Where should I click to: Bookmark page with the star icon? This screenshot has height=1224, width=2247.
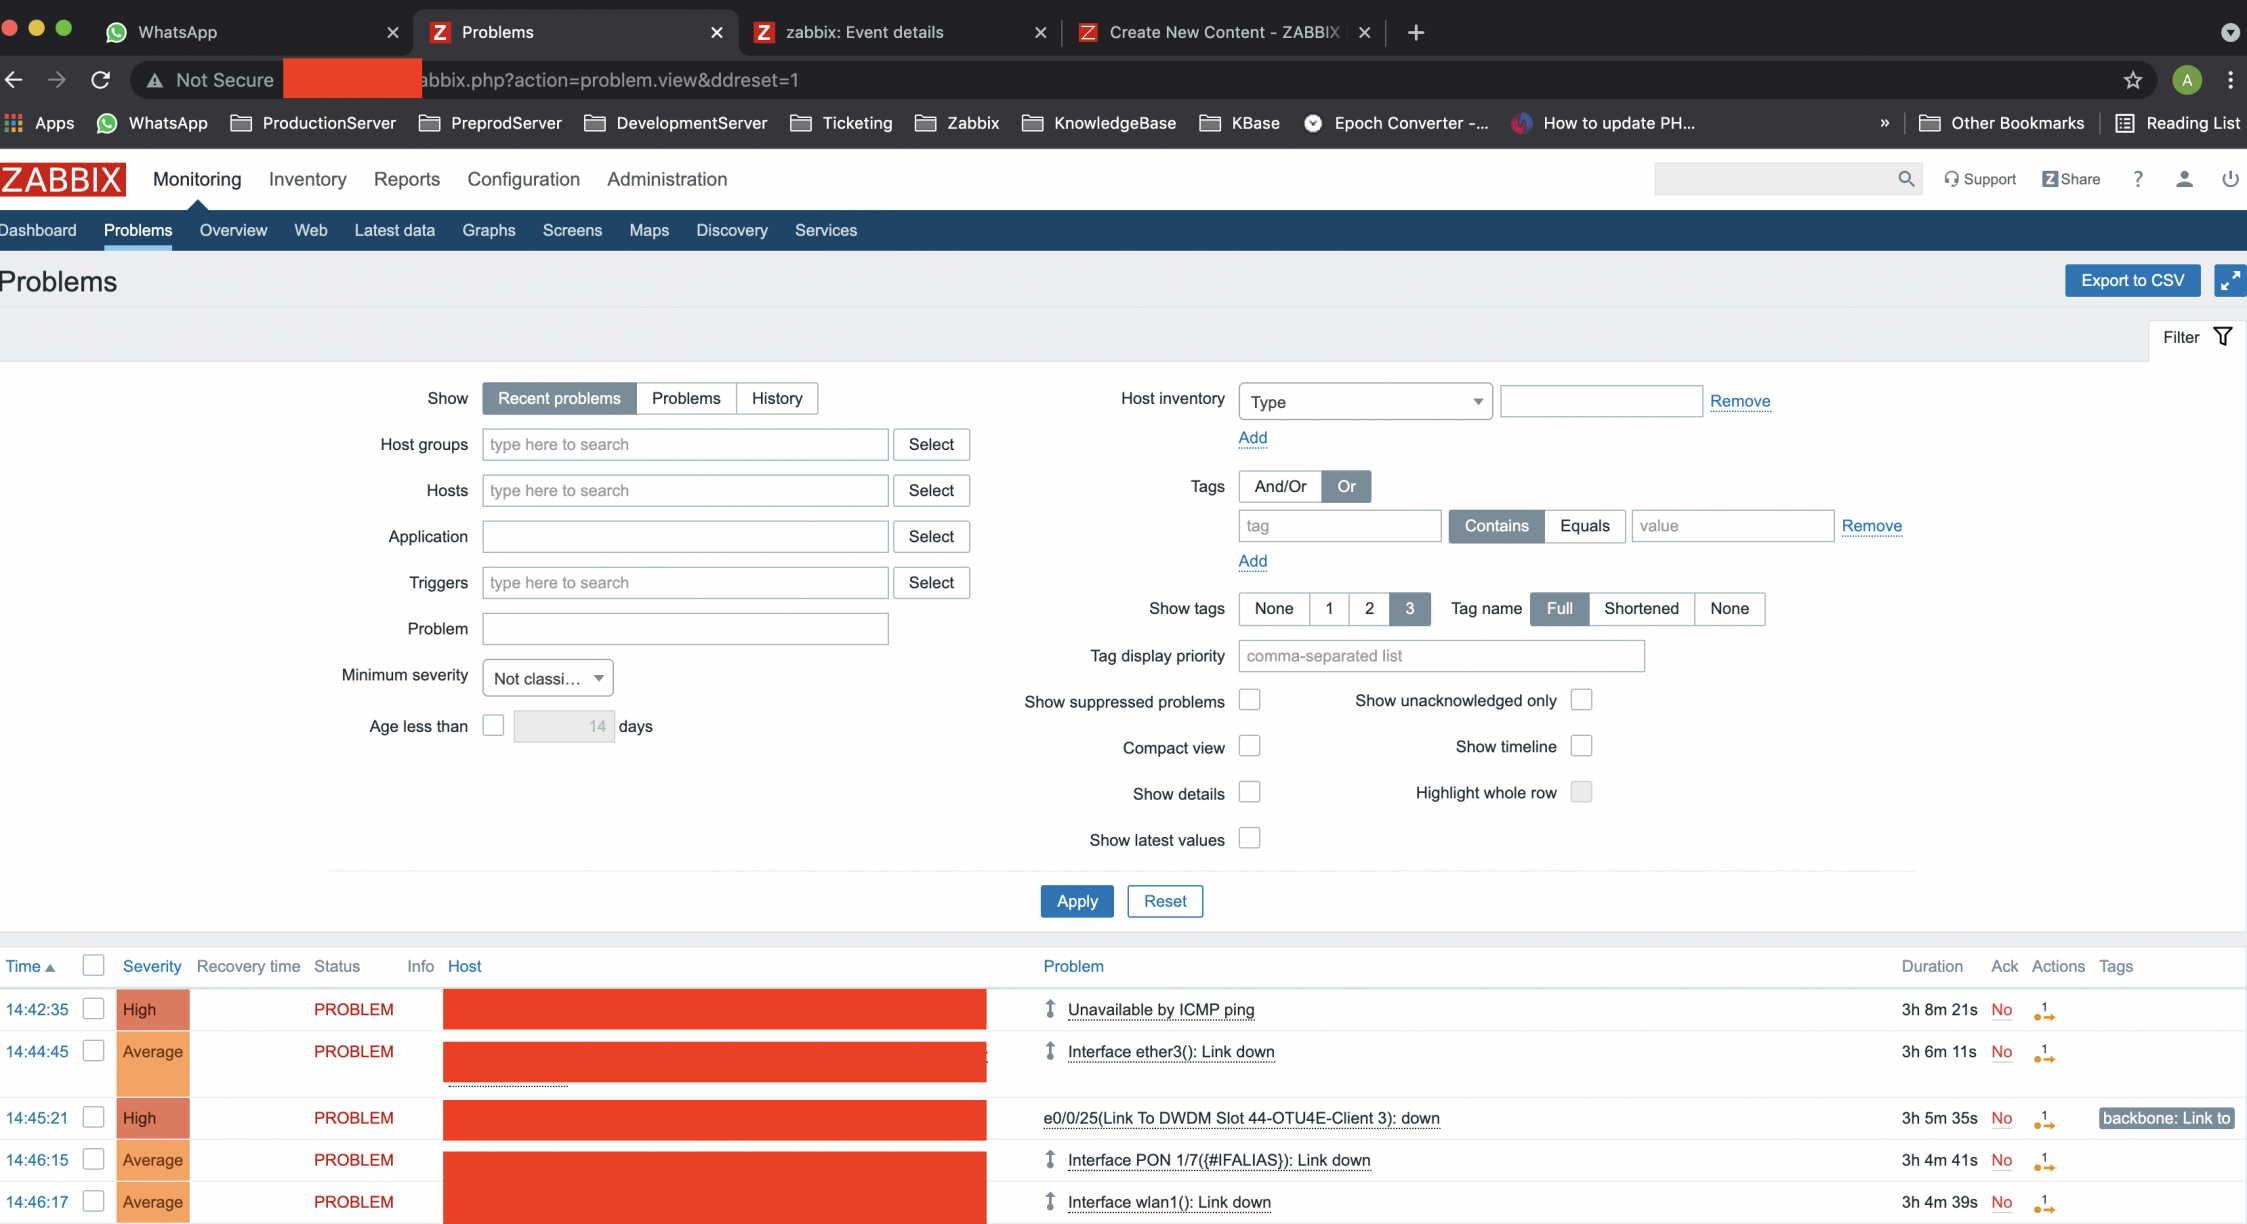coord(2132,80)
